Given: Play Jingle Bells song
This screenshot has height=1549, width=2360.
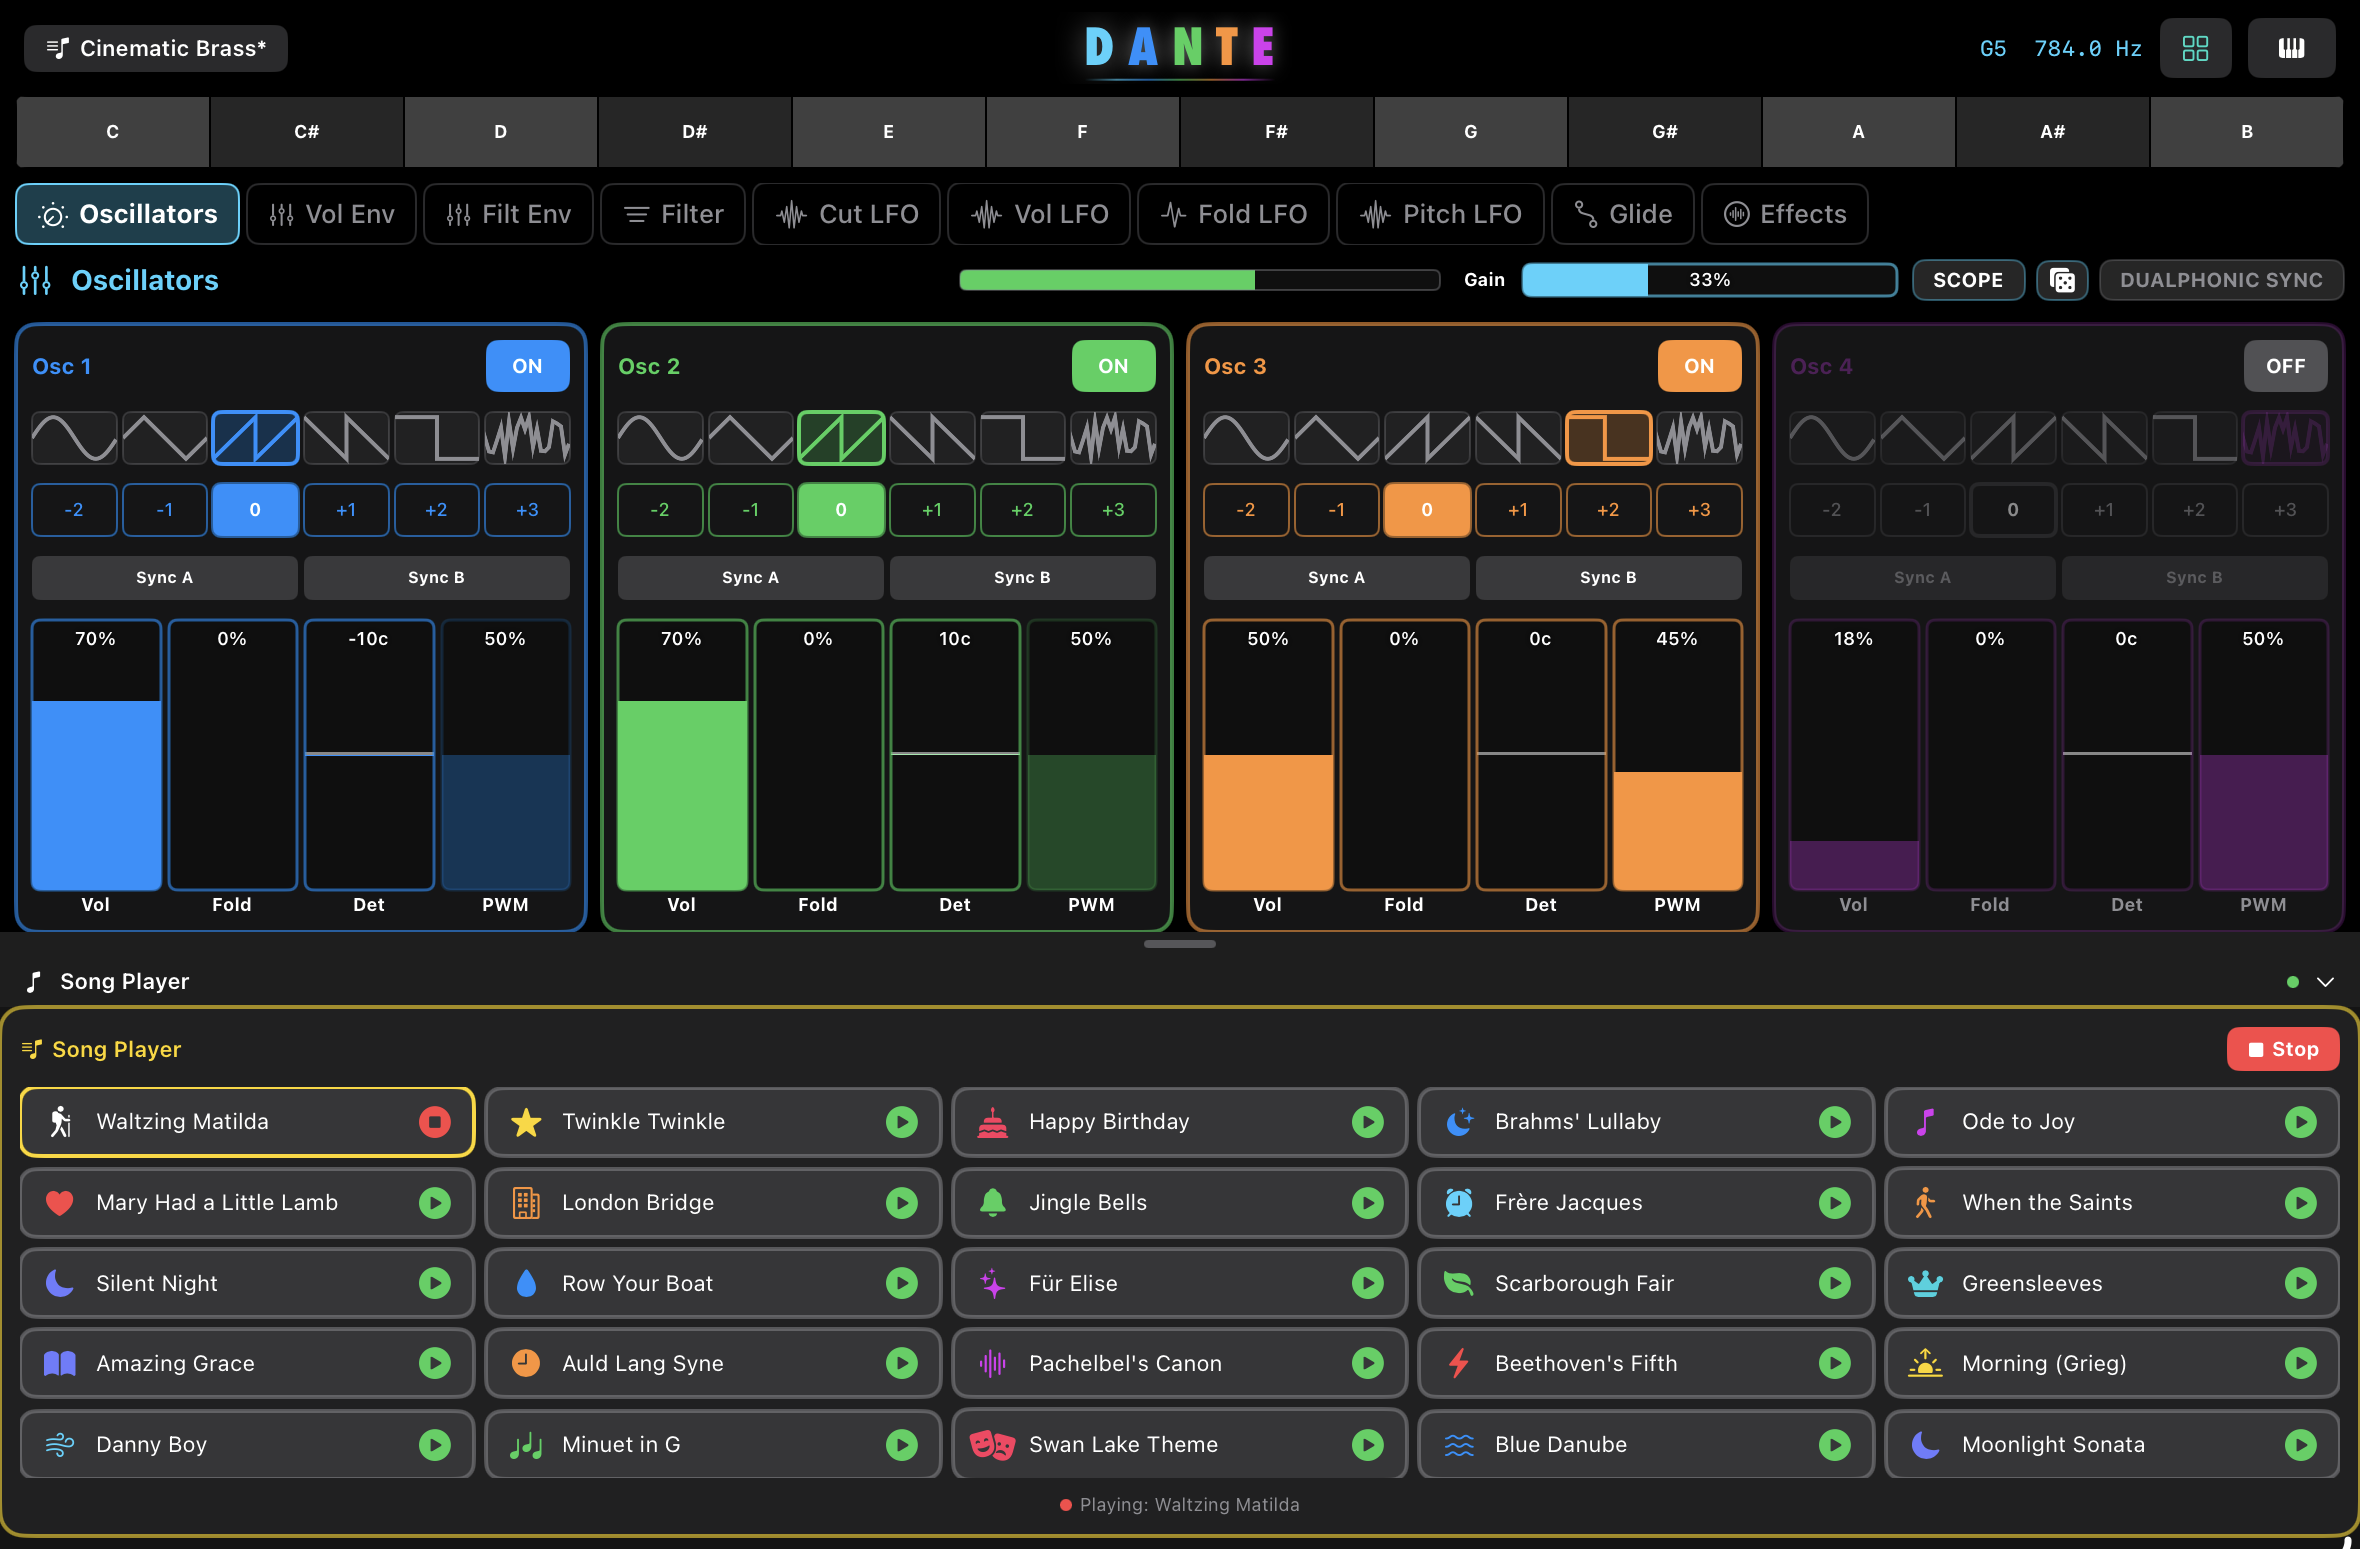Looking at the screenshot, I should pos(1367,1203).
